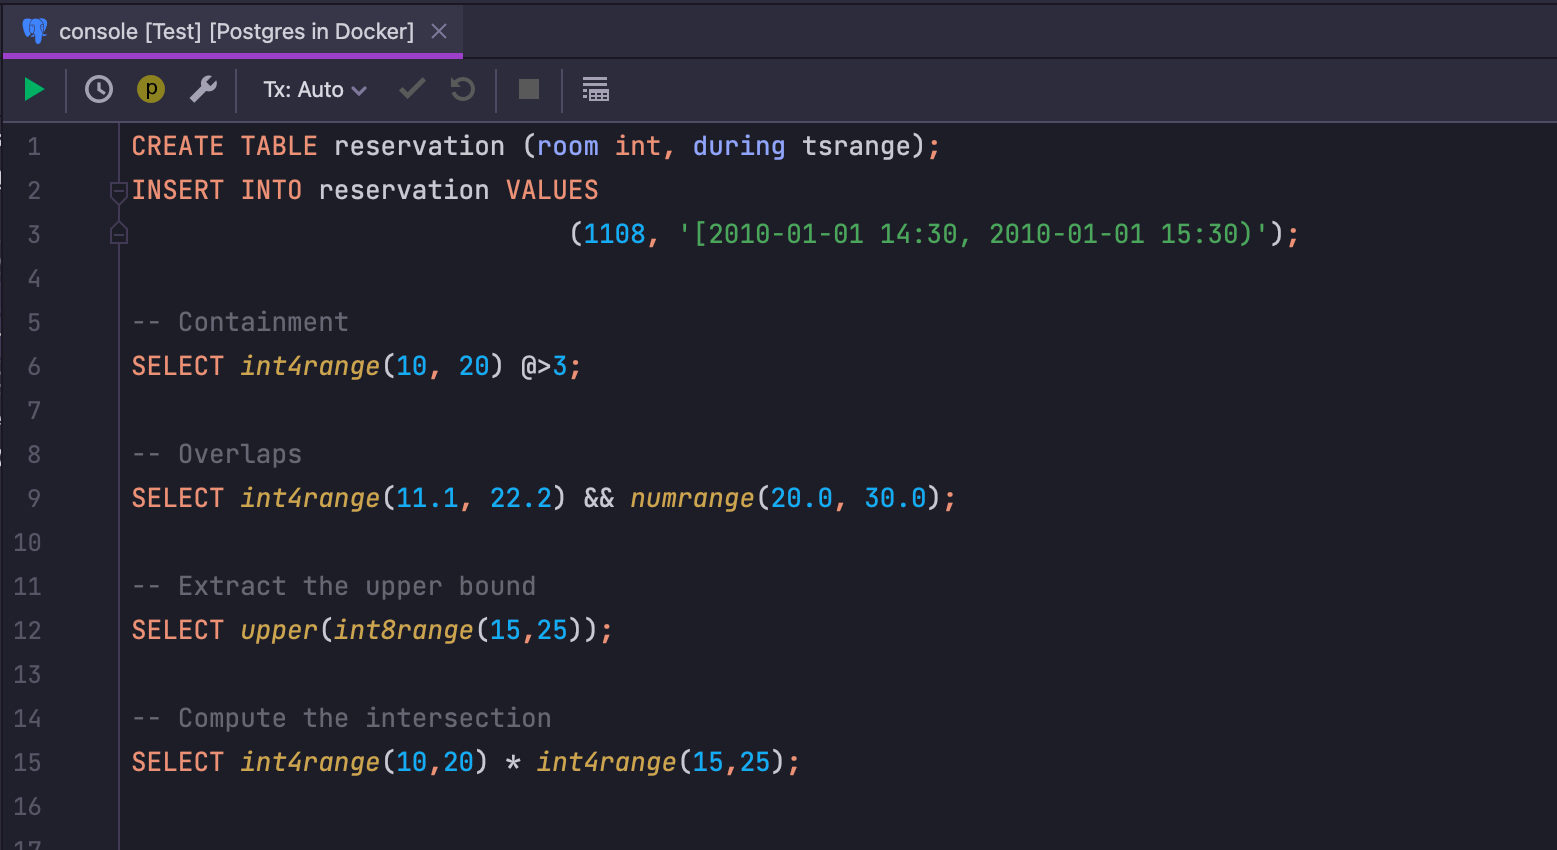Run the query with the green Execute button
This screenshot has height=850, width=1557.
tap(34, 90)
